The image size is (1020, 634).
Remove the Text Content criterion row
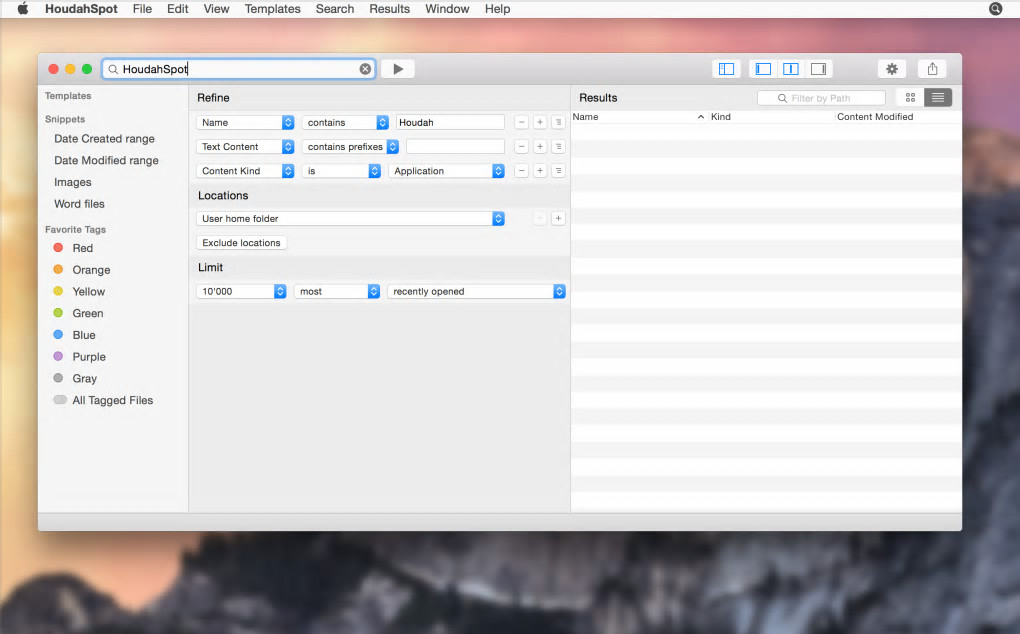pyautogui.click(x=521, y=146)
